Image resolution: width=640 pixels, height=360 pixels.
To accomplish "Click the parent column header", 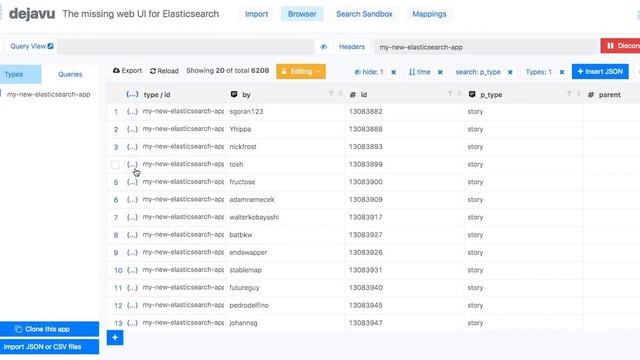I will tap(609, 95).
